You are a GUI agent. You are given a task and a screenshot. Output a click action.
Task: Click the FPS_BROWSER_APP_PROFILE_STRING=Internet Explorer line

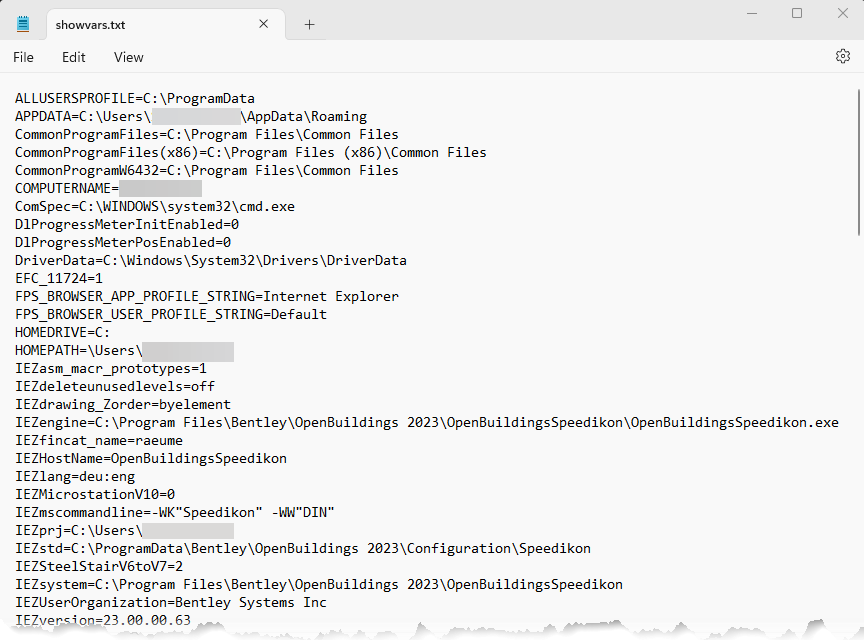pyautogui.click(x=207, y=297)
